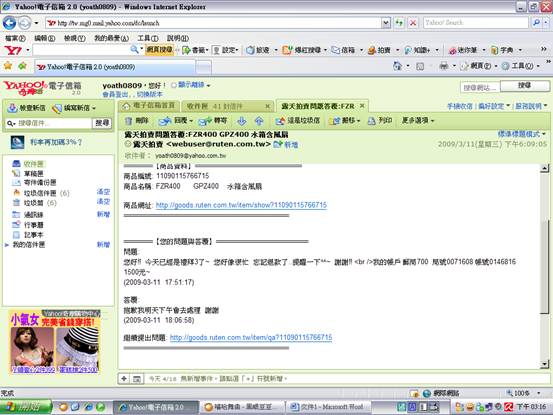Click the plus icon to add calendar event

tap(124, 379)
